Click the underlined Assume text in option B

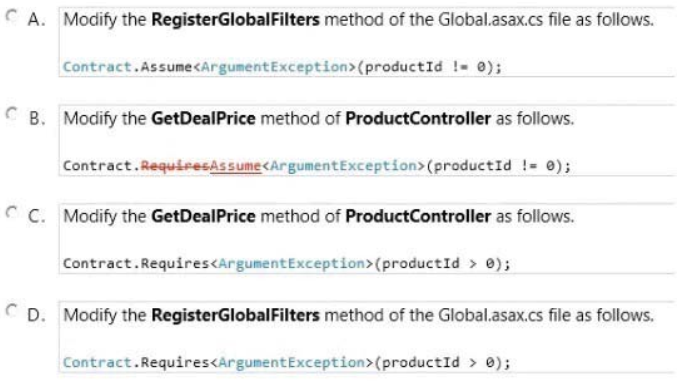(x=235, y=166)
